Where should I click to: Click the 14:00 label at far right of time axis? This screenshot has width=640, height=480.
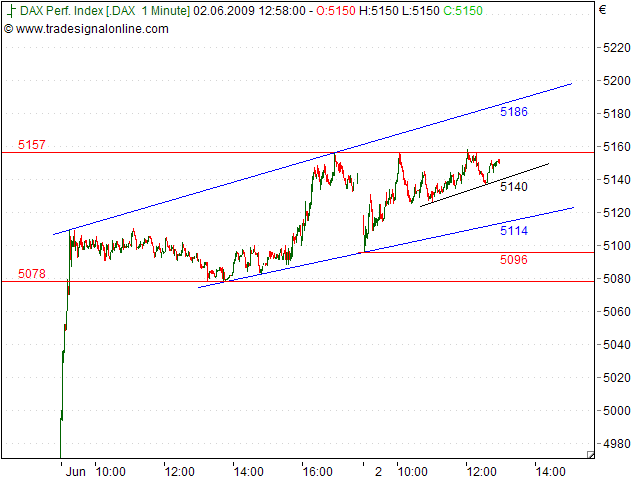point(550,469)
